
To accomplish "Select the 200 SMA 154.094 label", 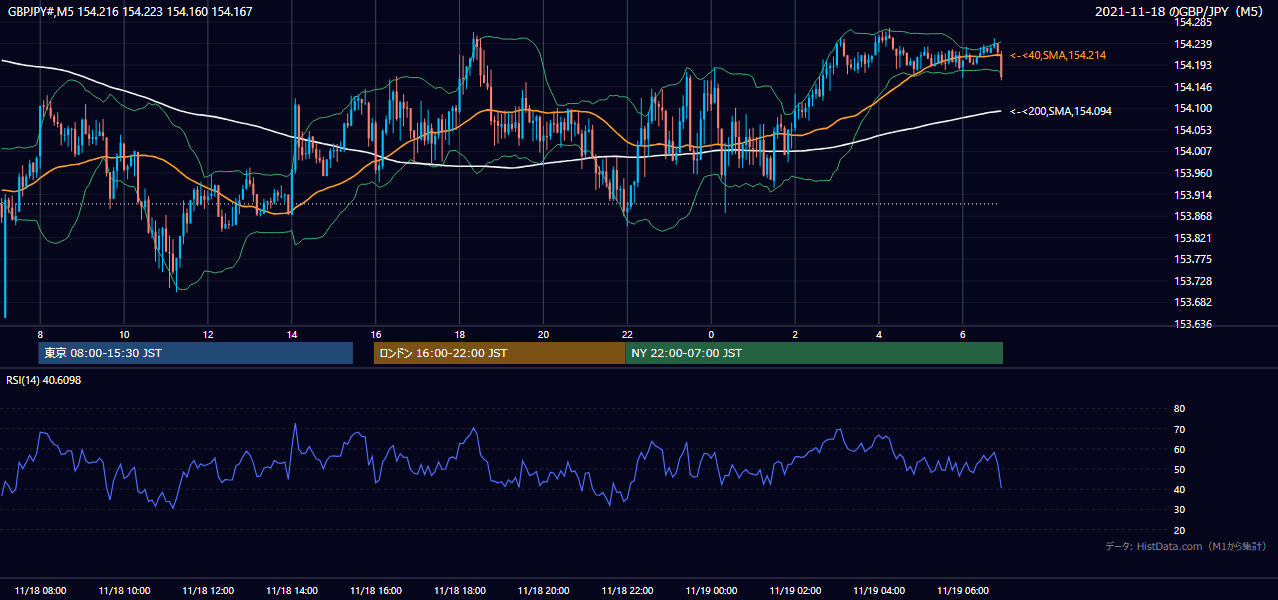I will (1061, 111).
